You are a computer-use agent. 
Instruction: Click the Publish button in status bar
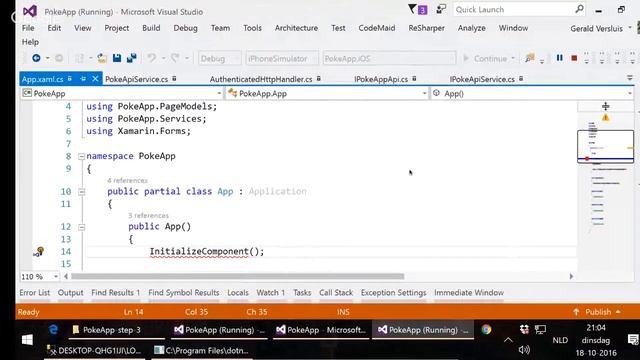pos(598,312)
